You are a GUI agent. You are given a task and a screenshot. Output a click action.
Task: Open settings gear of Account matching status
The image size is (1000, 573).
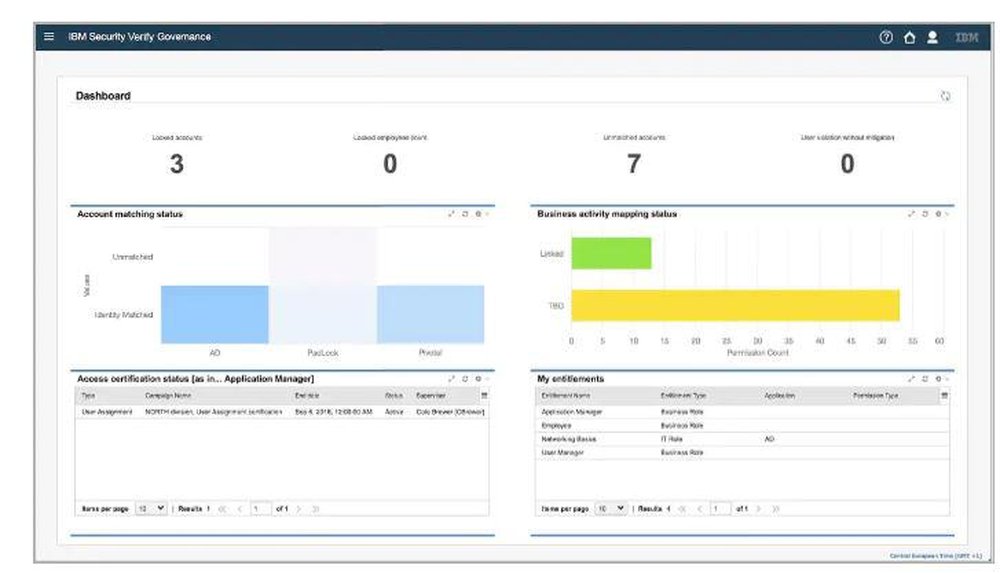tap(479, 214)
